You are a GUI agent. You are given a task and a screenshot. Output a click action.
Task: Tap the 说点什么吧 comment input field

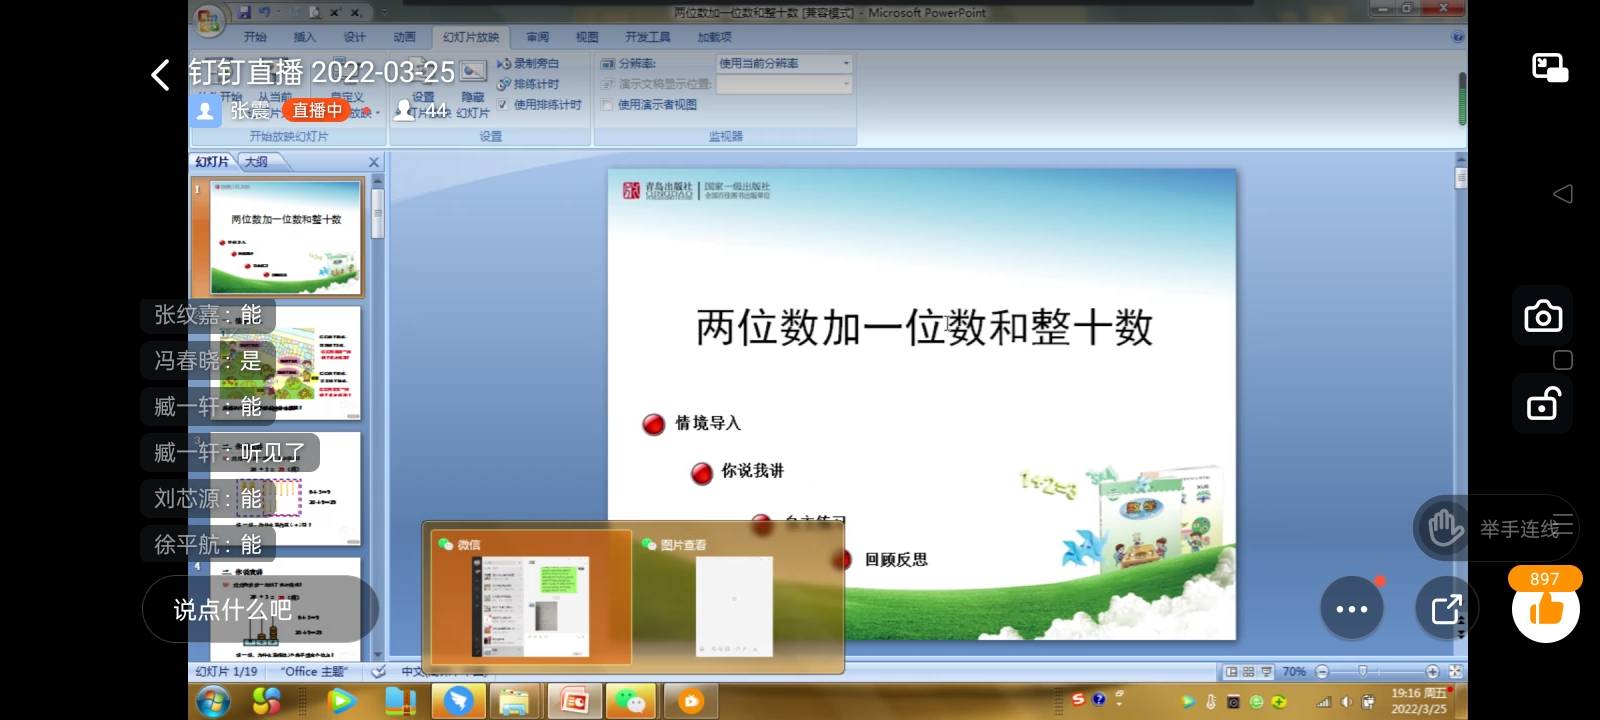[260, 609]
